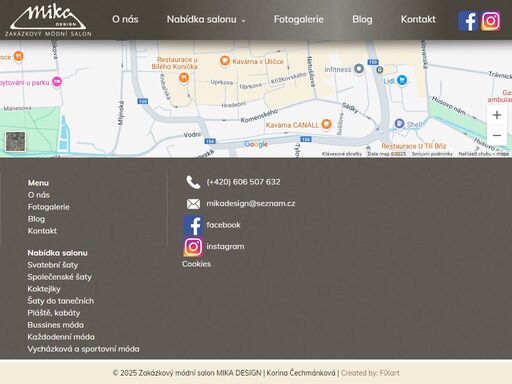Open the footer Instagram icon
The height and width of the screenshot is (384, 512).
click(x=193, y=247)
